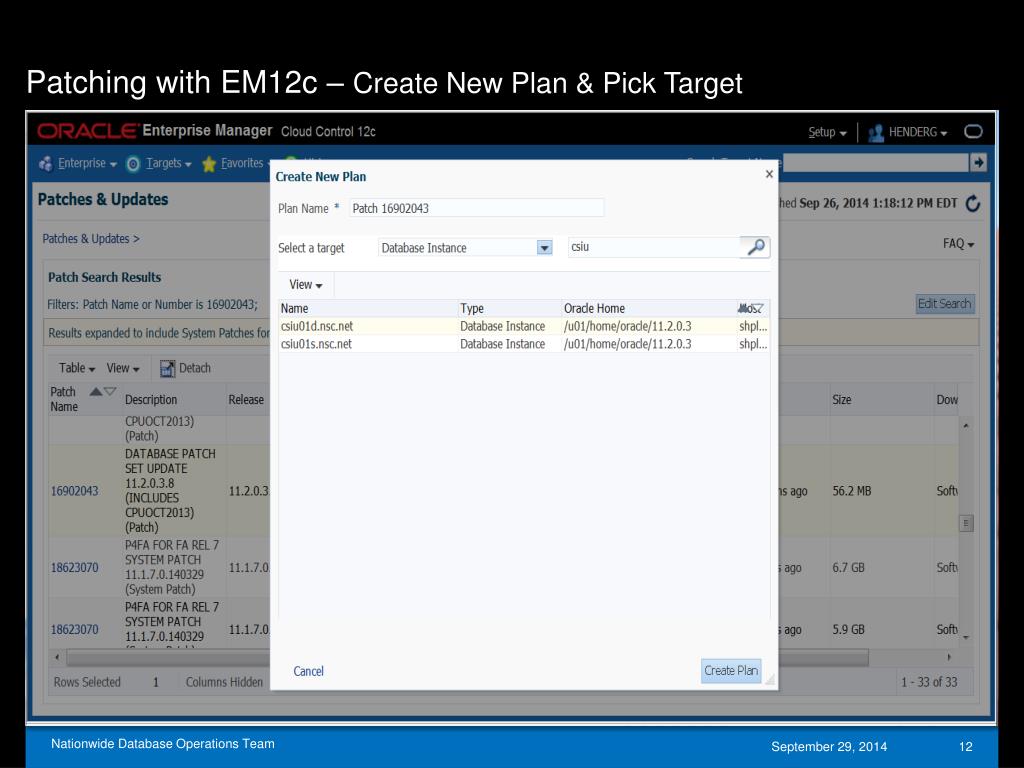Click the search magnifier icon in dialog
Image resolution: width=1024 pixels, height=768 pixels.
click(x=756, y=247)
